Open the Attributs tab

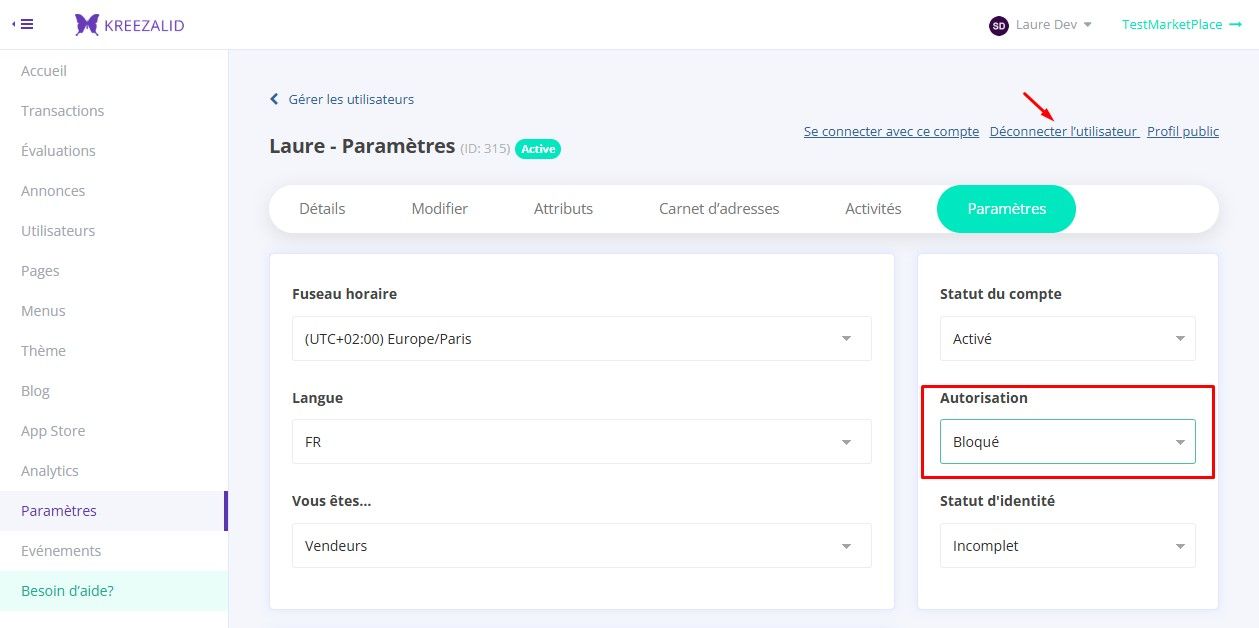click(x=563, y=209)
